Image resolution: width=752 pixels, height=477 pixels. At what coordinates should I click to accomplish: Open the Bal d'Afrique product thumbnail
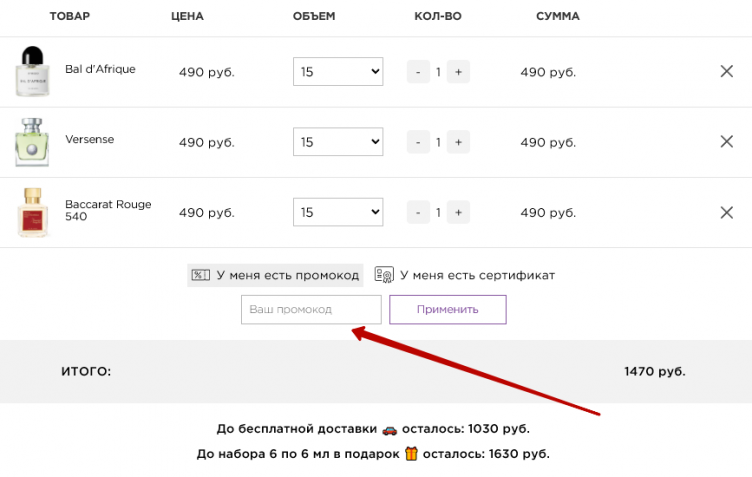(x=31, y=72)
